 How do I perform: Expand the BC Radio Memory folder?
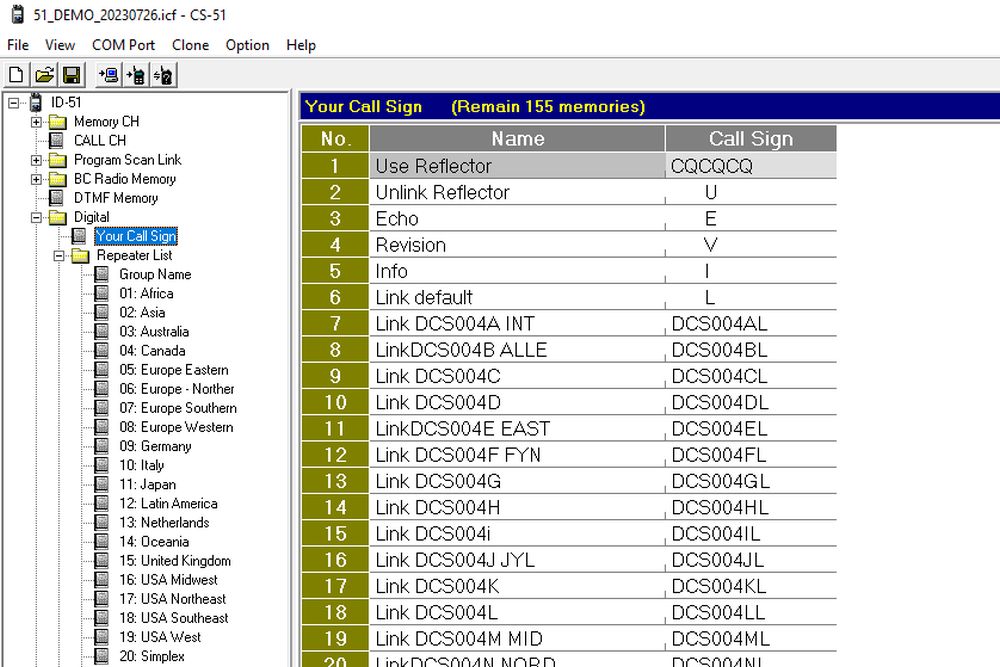(x=36, y=179)
